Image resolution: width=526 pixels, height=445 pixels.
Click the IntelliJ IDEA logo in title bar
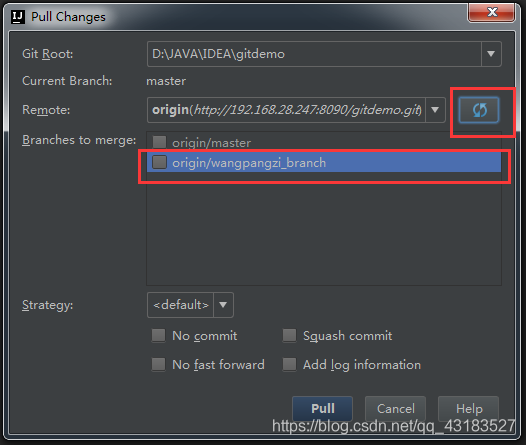[x=18, y=17]
